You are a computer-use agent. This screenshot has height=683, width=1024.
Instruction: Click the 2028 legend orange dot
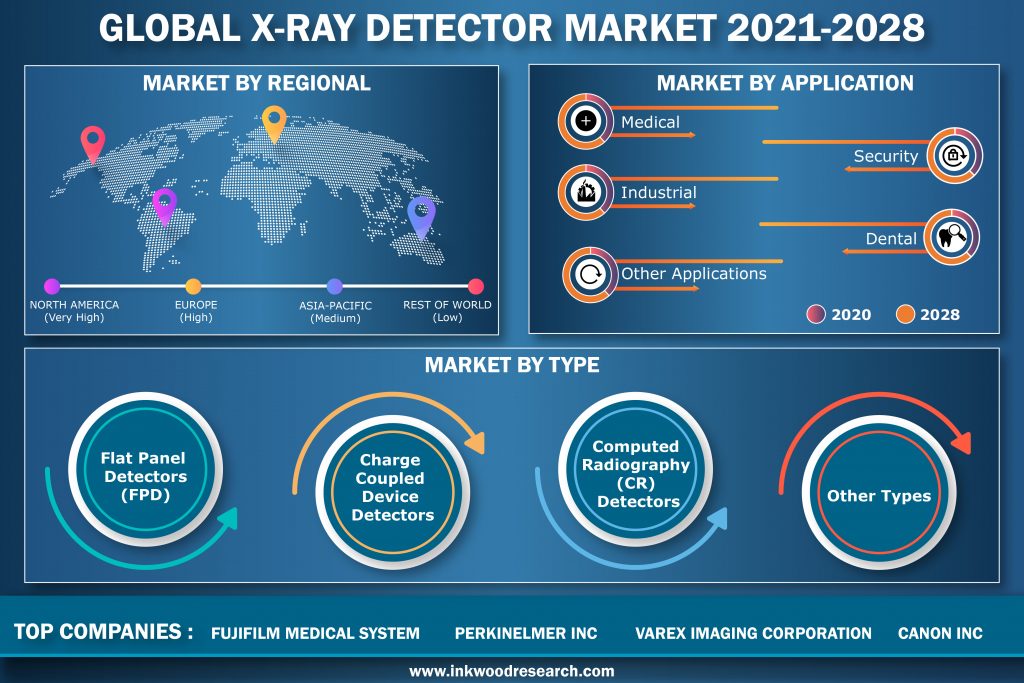point(905,314)
